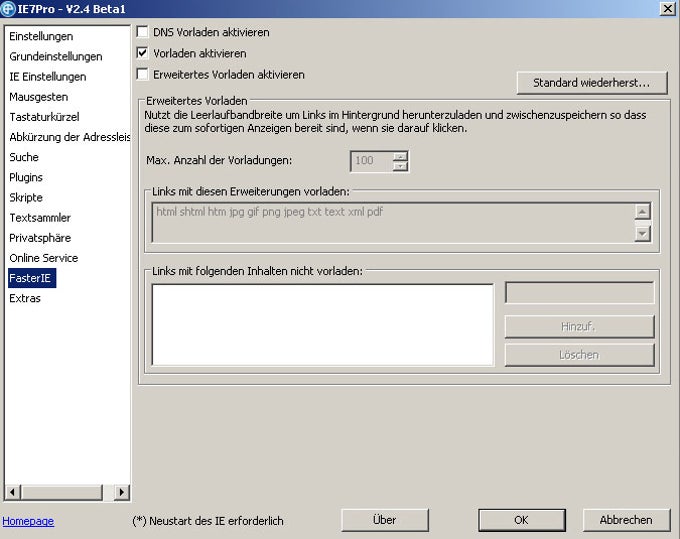Select Tastaturkürzel in the list

(44, 117)
